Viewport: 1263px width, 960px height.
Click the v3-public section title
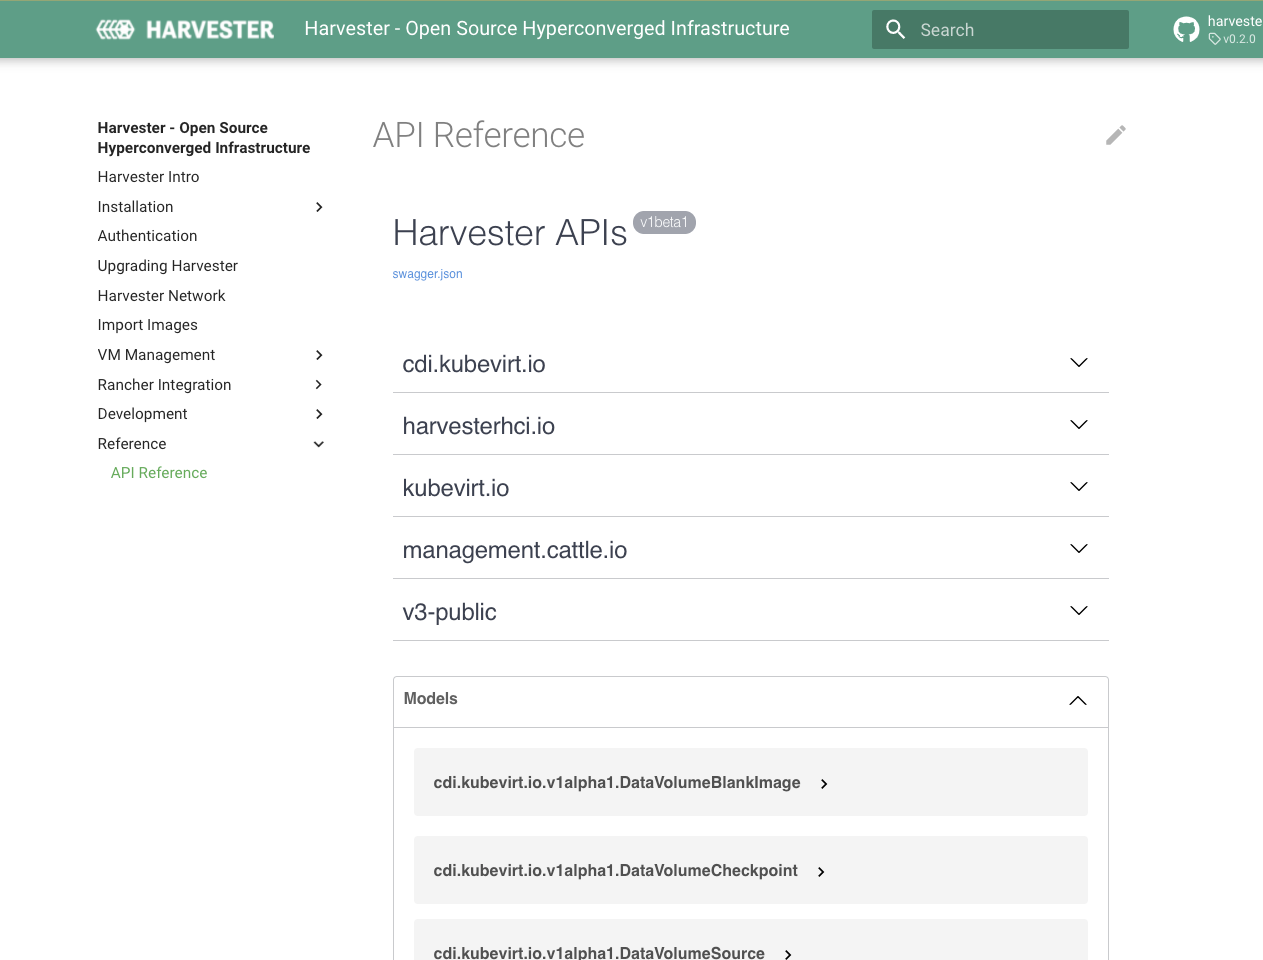(x=449, y=612)
